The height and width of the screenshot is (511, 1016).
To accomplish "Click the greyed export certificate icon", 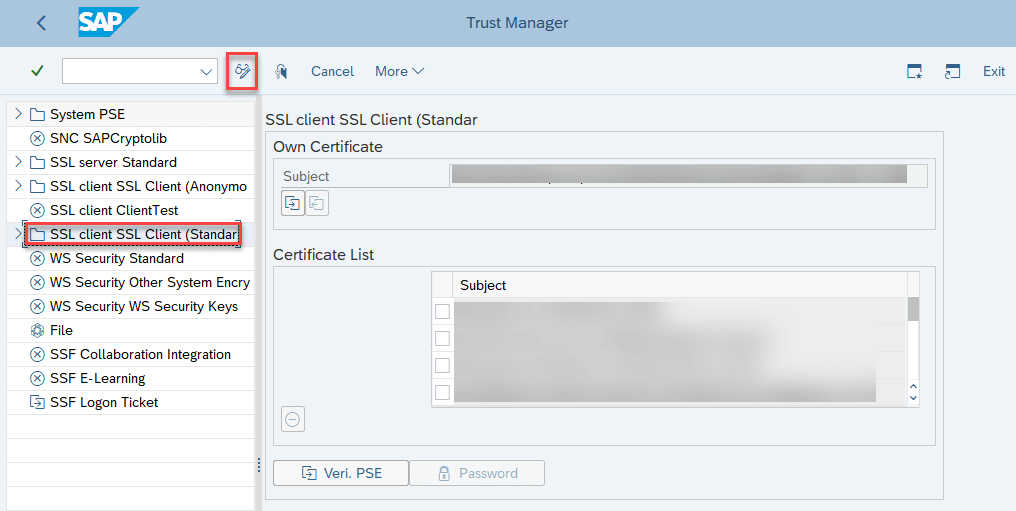I will pyautogui.click(x=317, y=203).
